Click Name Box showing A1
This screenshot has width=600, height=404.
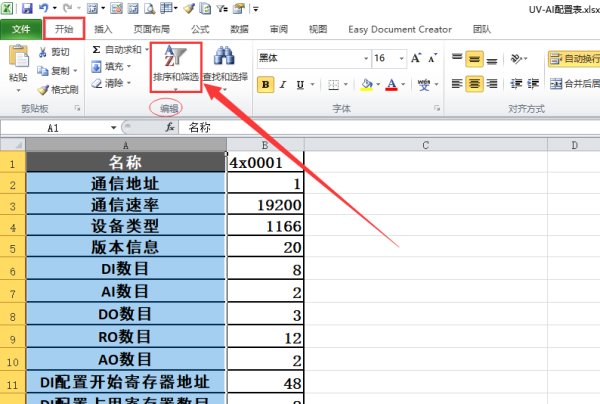[54, 128]
